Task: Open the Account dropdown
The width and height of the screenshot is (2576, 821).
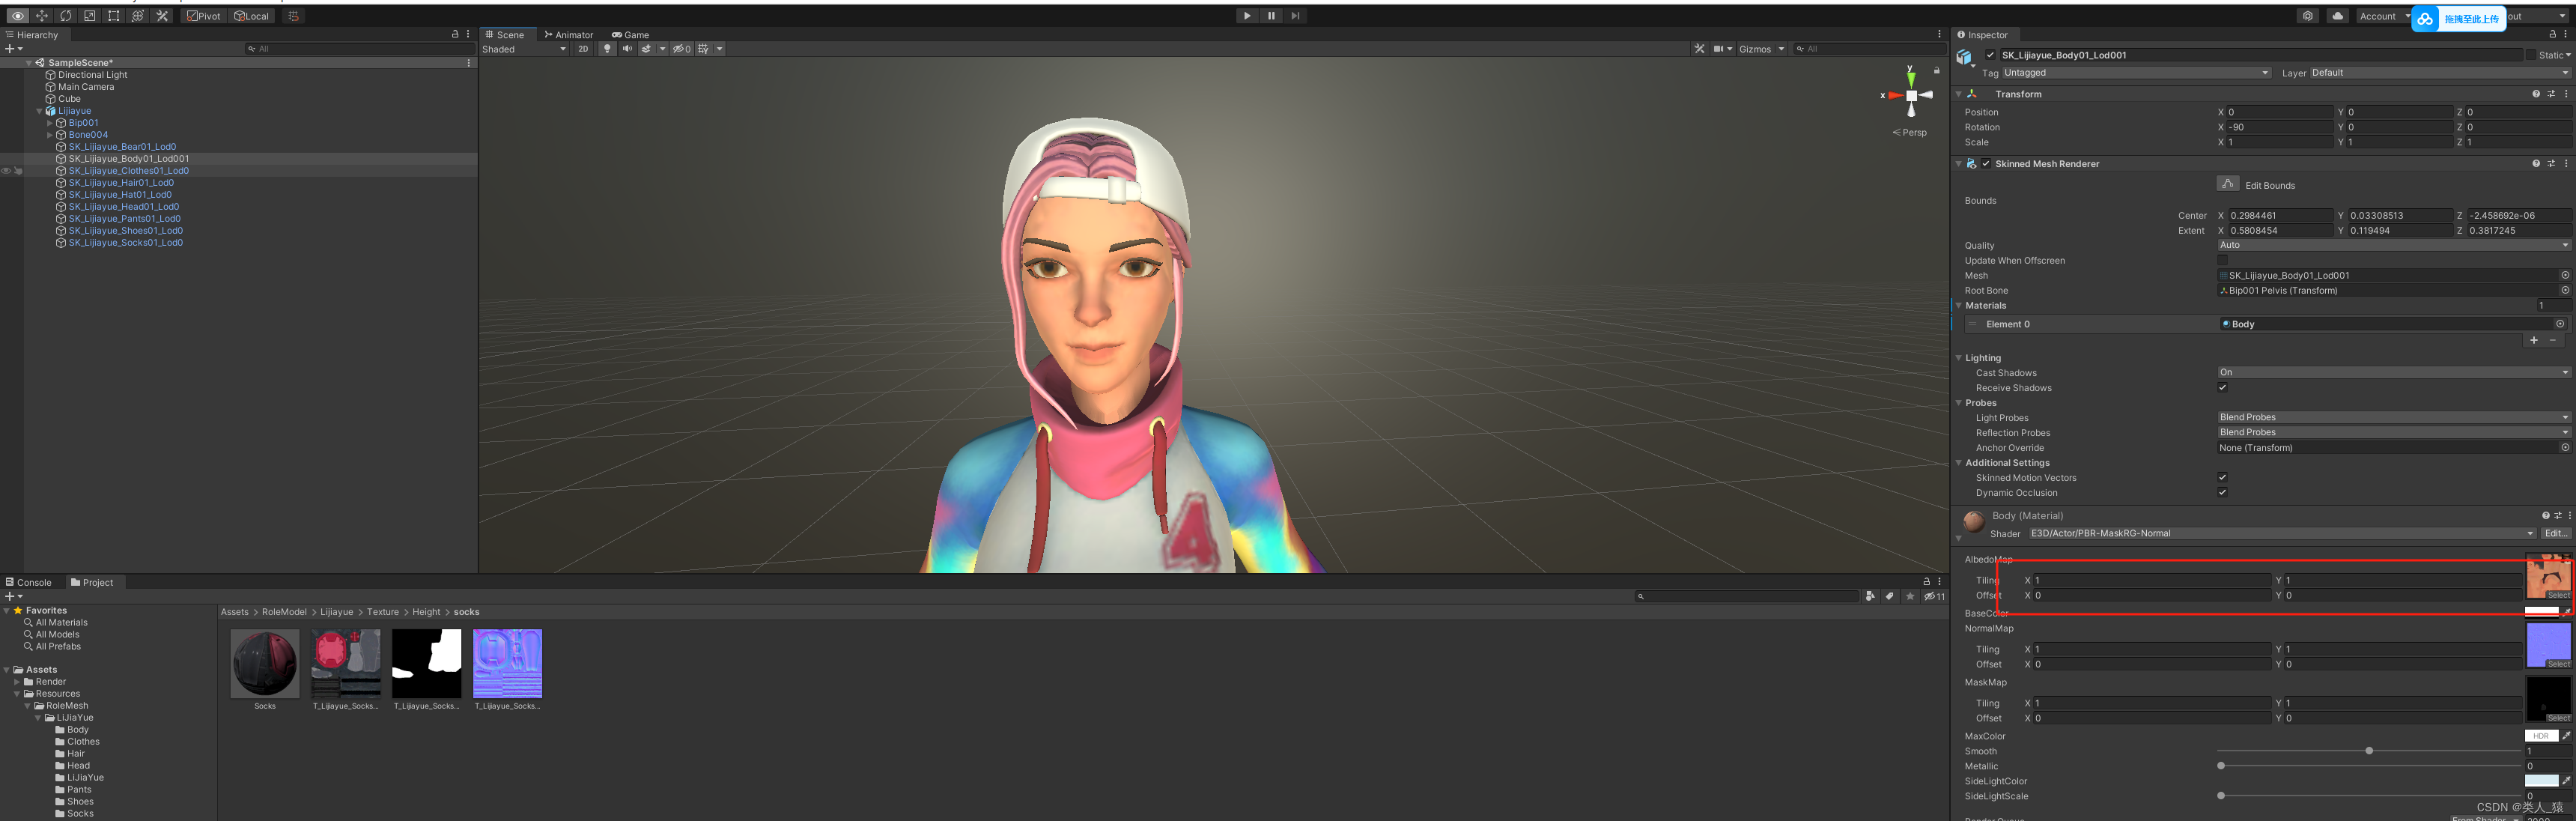Action: pyautogui.click(x=2384, y=16)
